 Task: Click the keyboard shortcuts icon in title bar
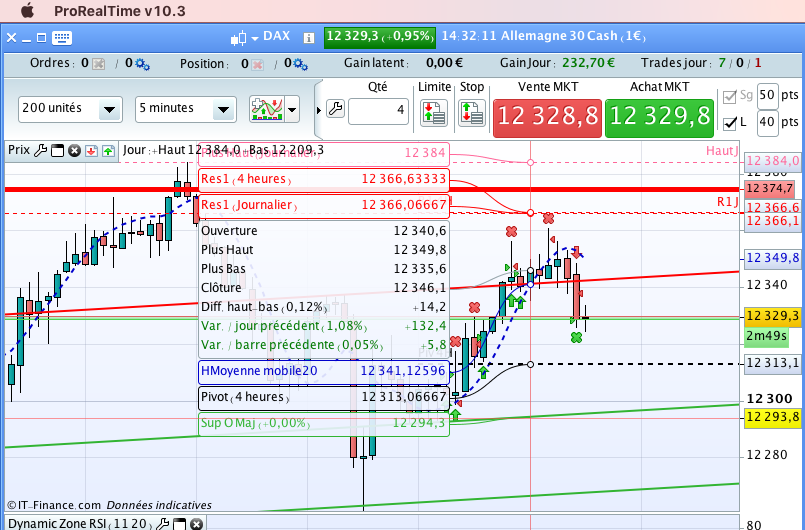[62, 37]
